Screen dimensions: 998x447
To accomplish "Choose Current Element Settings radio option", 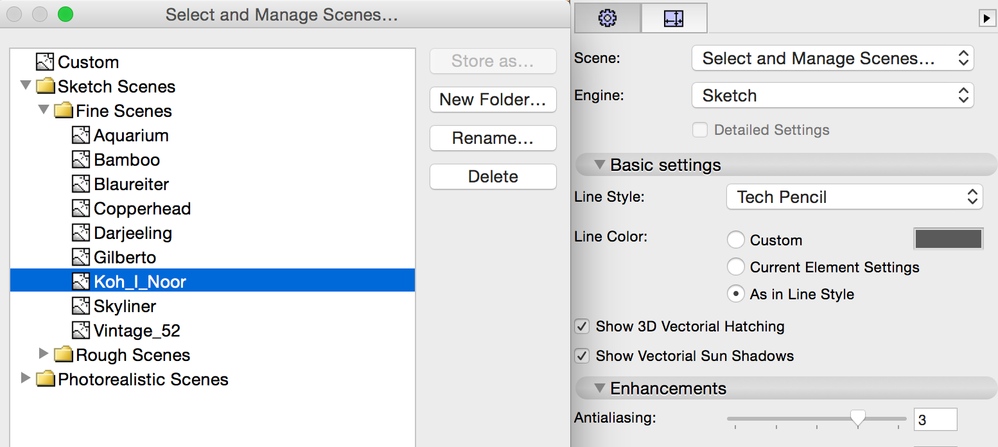I will pyautogui.click(x=736, y=267).
